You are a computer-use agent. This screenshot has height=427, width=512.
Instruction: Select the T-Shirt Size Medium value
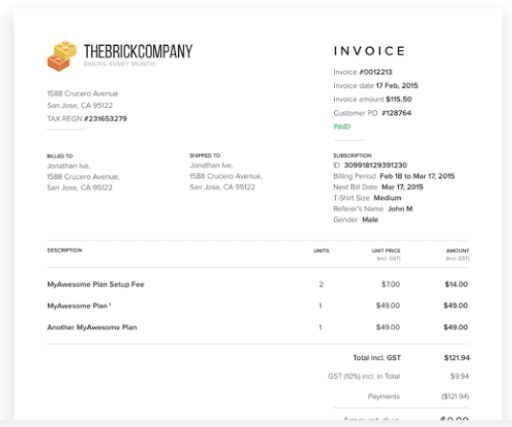(387, 198)
